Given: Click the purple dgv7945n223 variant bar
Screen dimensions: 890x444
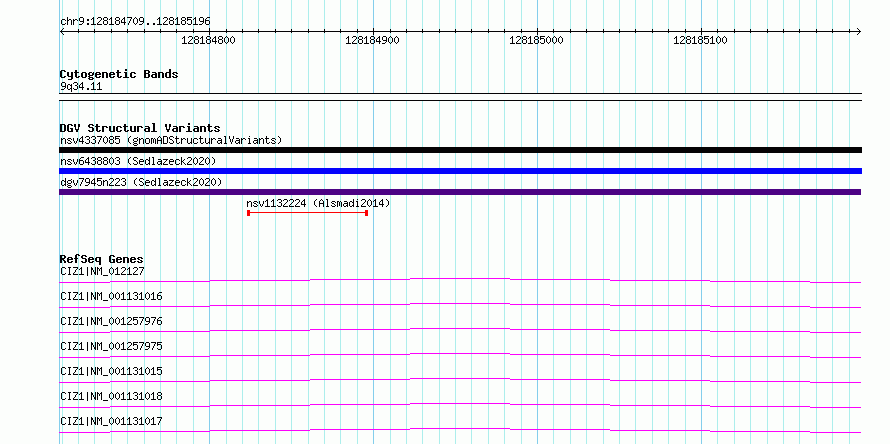Looking at the screenshot, I should 460,192.
